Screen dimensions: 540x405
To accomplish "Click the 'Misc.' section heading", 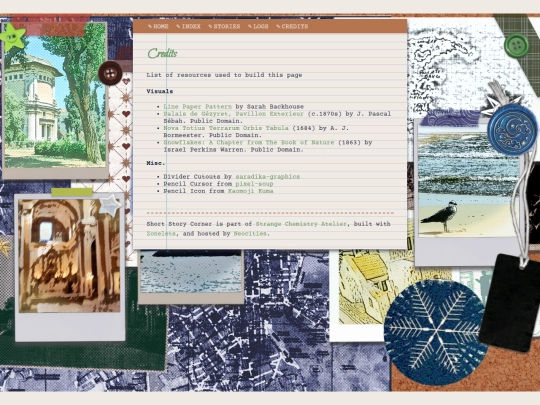I will tap(156, 163).
